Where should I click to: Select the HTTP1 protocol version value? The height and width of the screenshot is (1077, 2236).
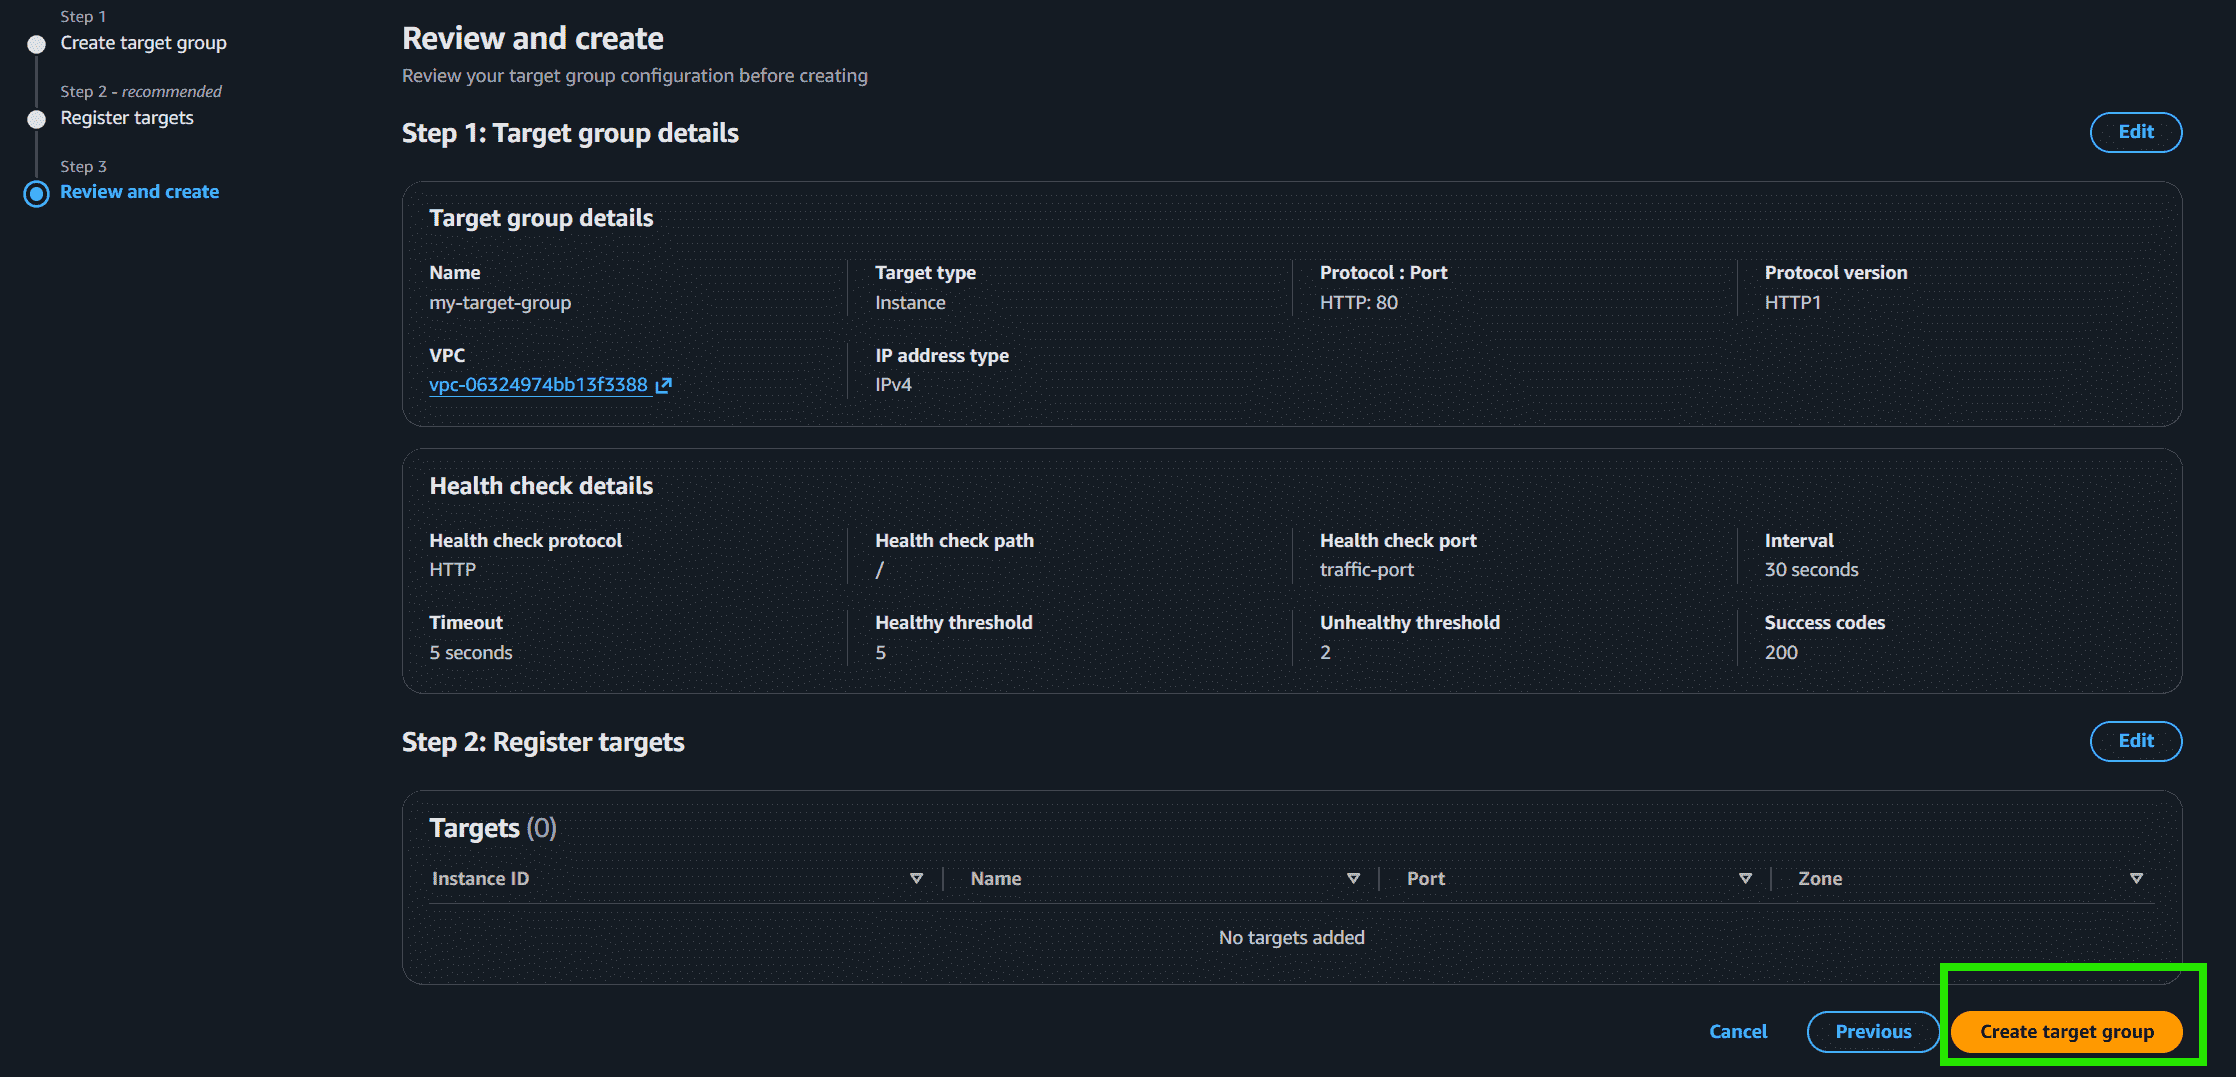[1793, 303]
